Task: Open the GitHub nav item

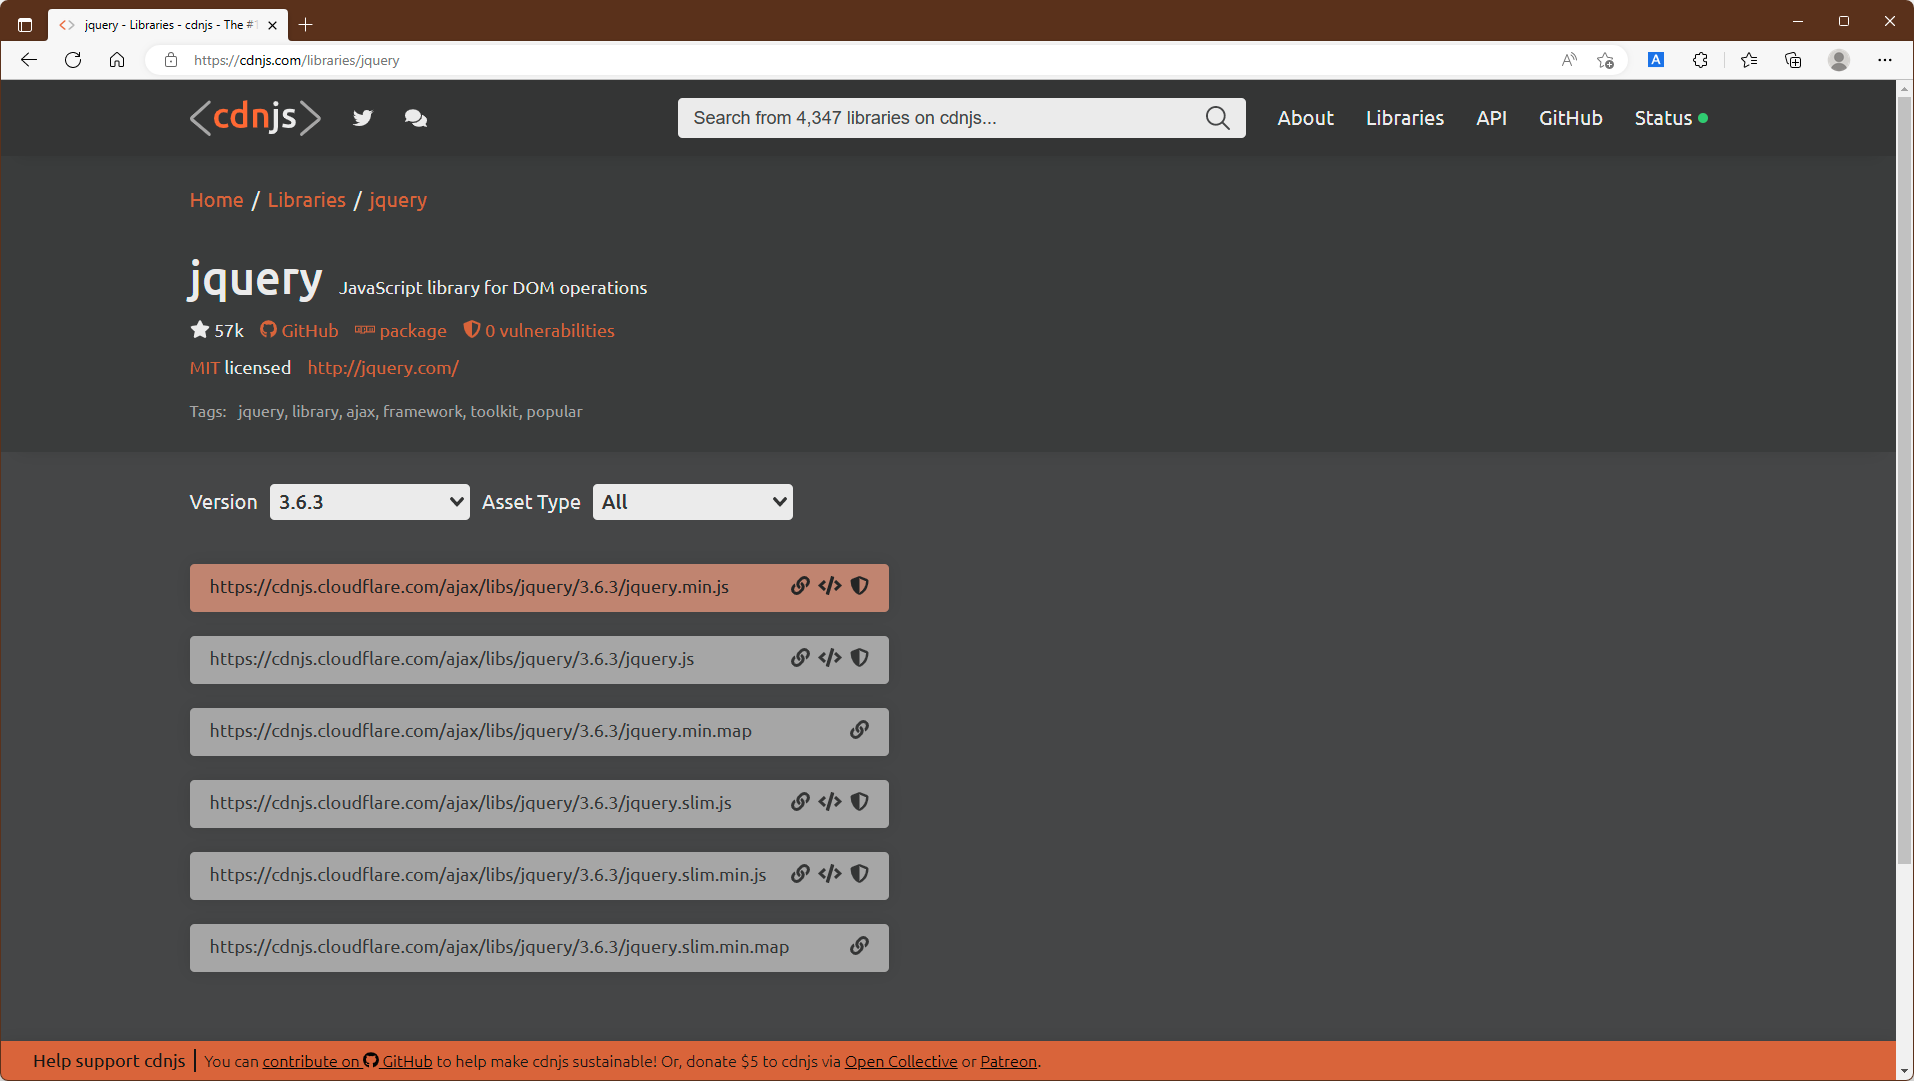Action: point(1570,118)
